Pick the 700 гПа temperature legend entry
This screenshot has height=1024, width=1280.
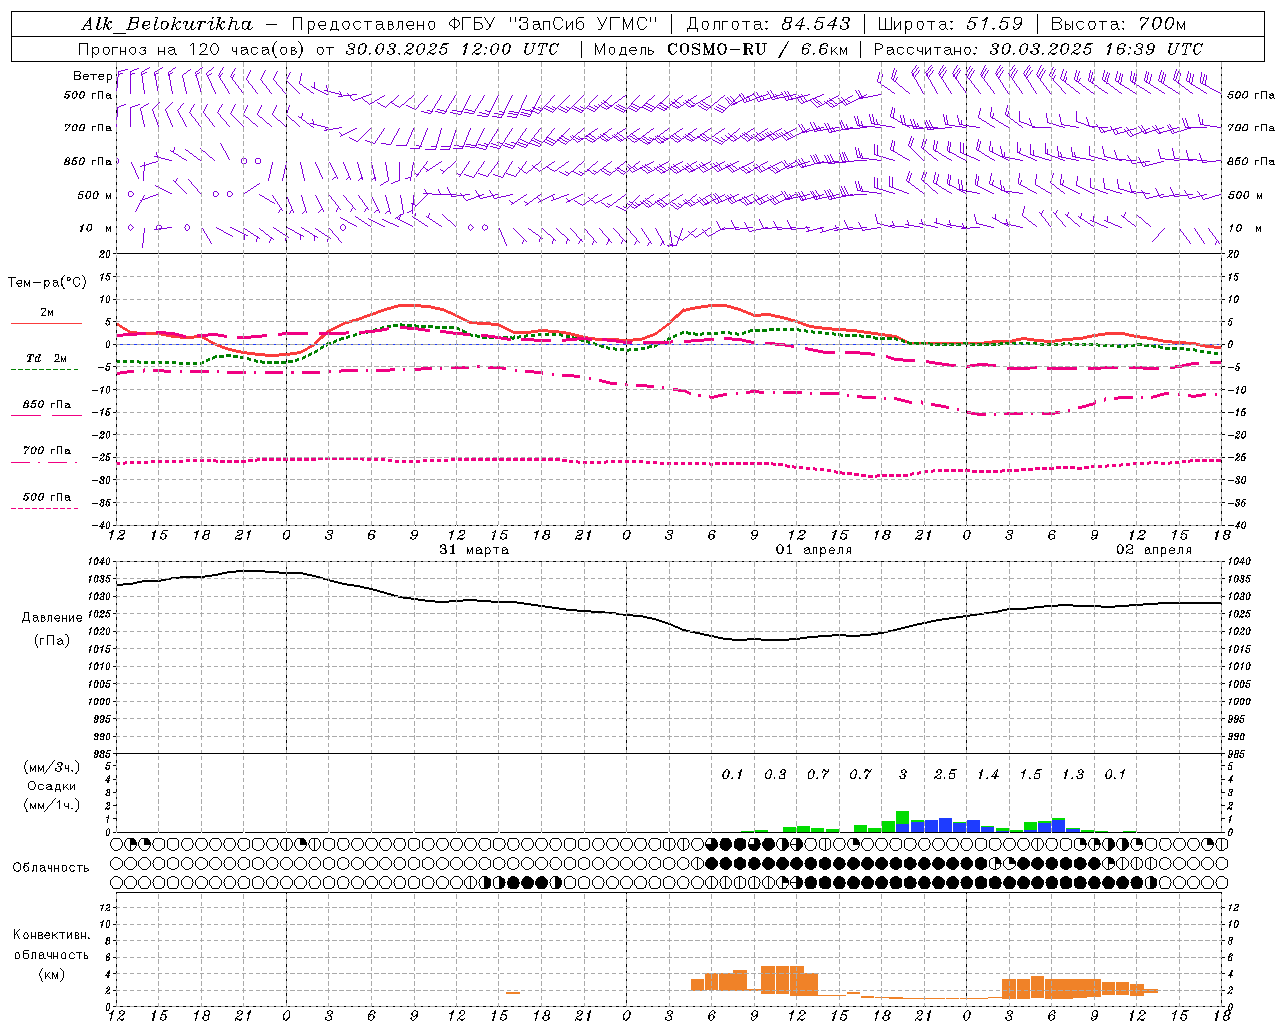coord(46,451)
